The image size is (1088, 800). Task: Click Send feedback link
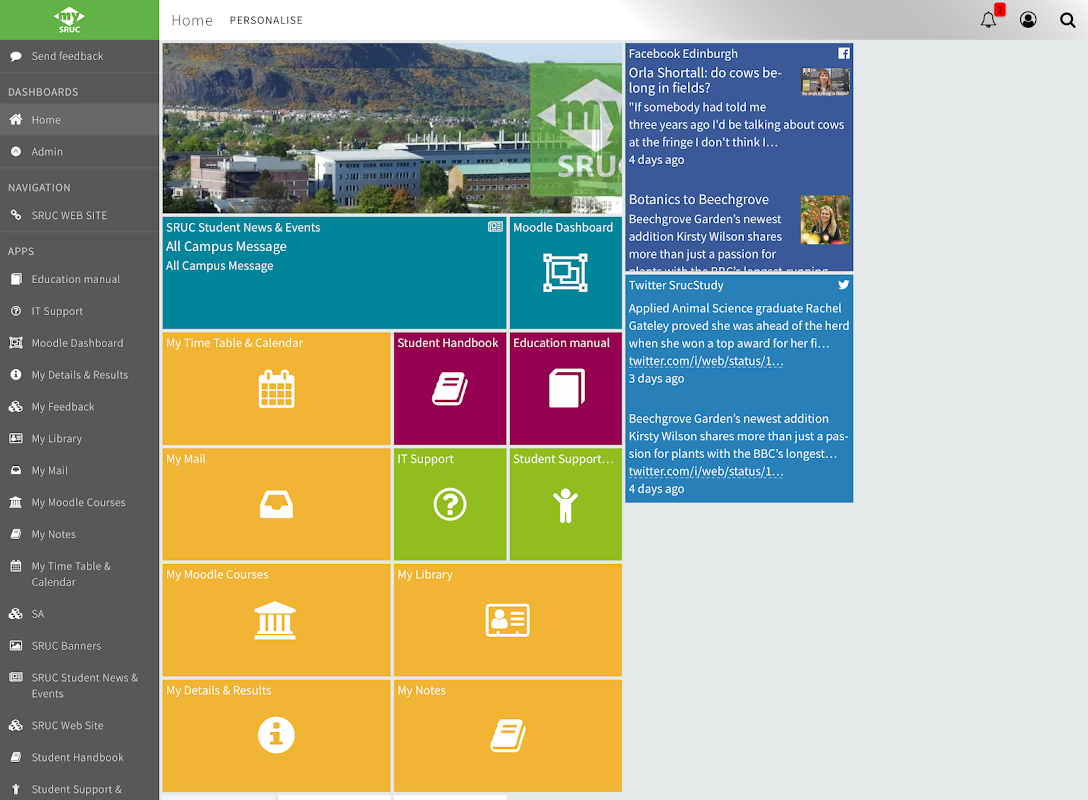pos(67,56)
